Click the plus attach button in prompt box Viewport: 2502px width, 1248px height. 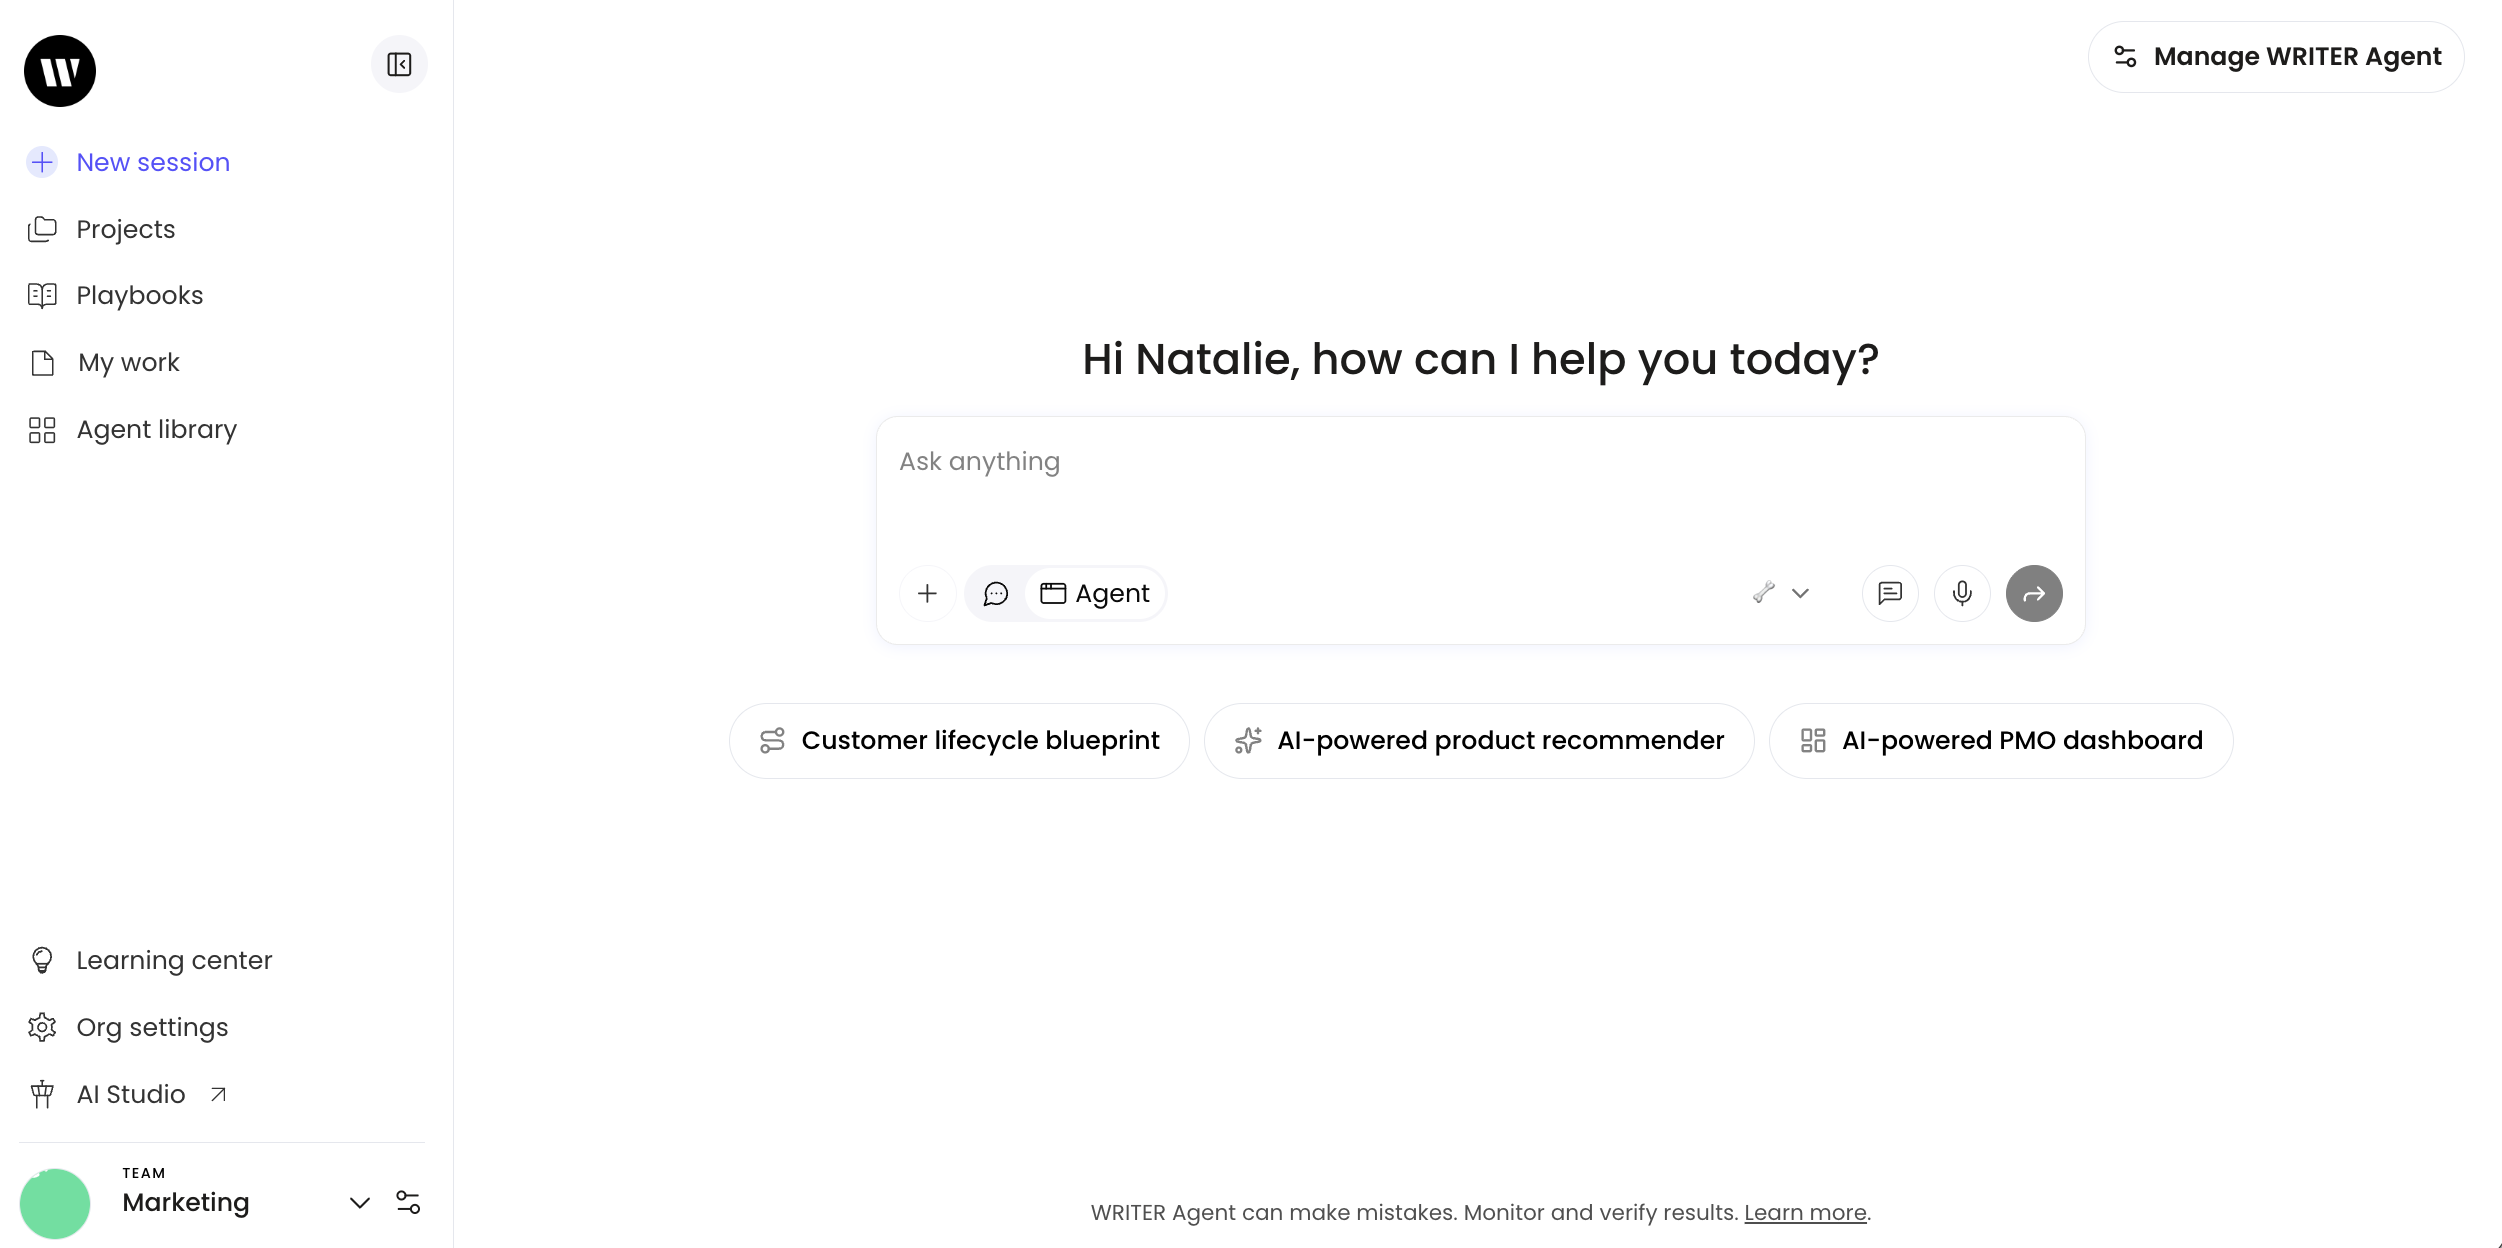pyautogui.click(x=927, y=594)
